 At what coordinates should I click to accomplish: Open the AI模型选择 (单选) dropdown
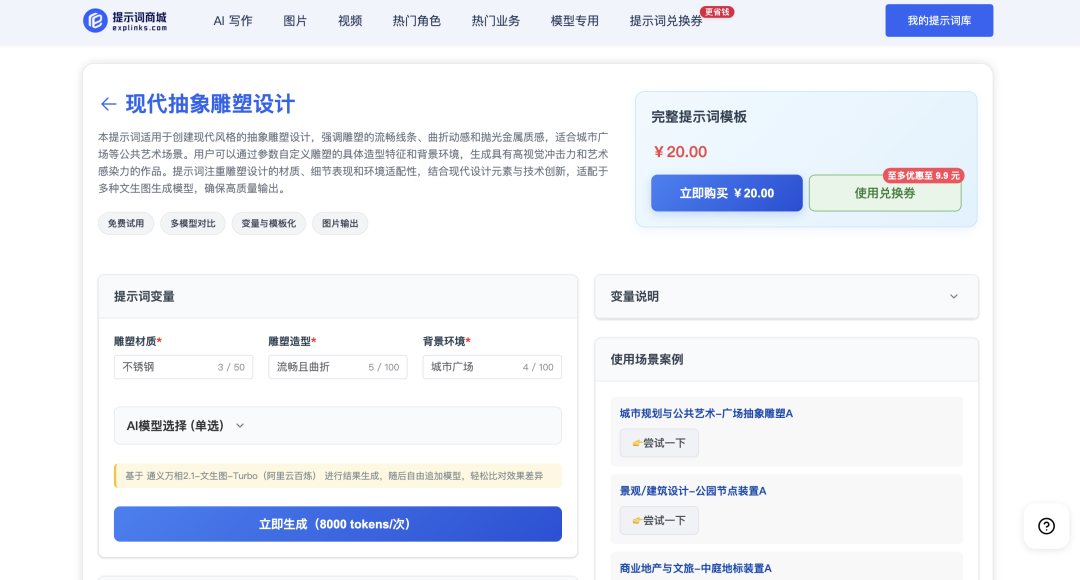[x=338, y=426]
